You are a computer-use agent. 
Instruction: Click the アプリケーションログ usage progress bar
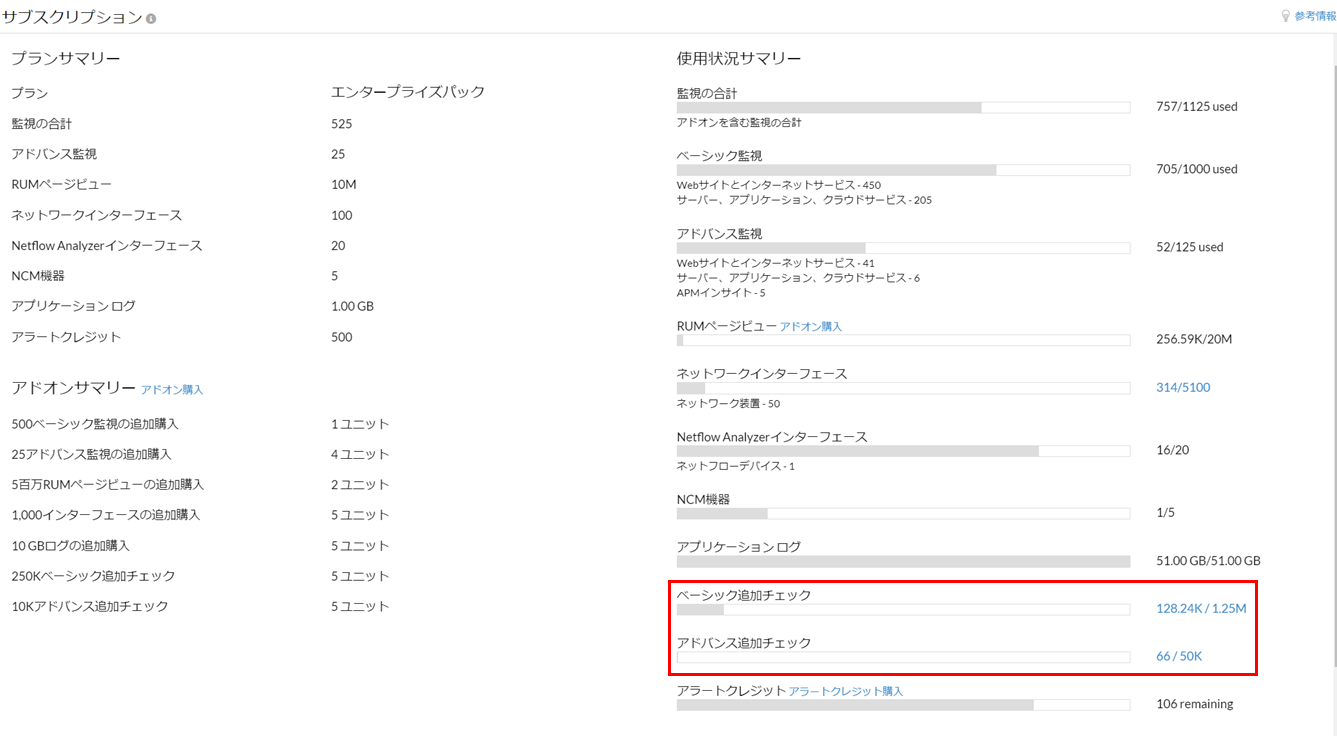(x=903, y=562)
